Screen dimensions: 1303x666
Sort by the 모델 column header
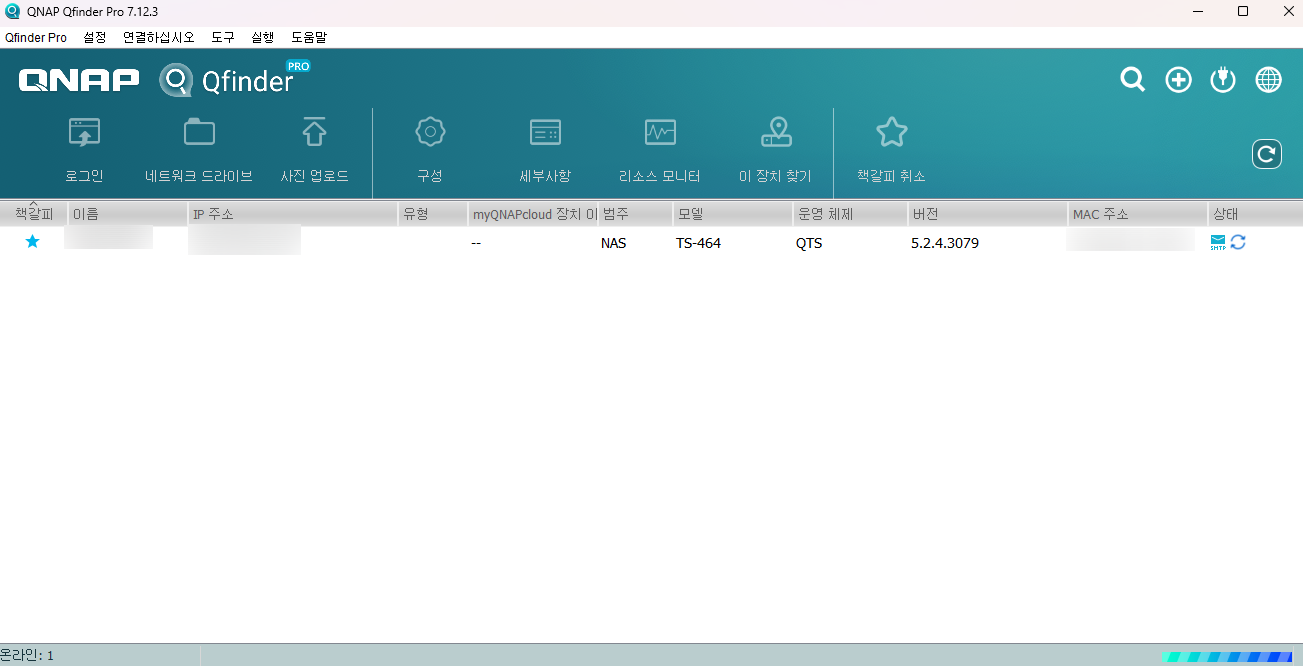pos(733,214)
